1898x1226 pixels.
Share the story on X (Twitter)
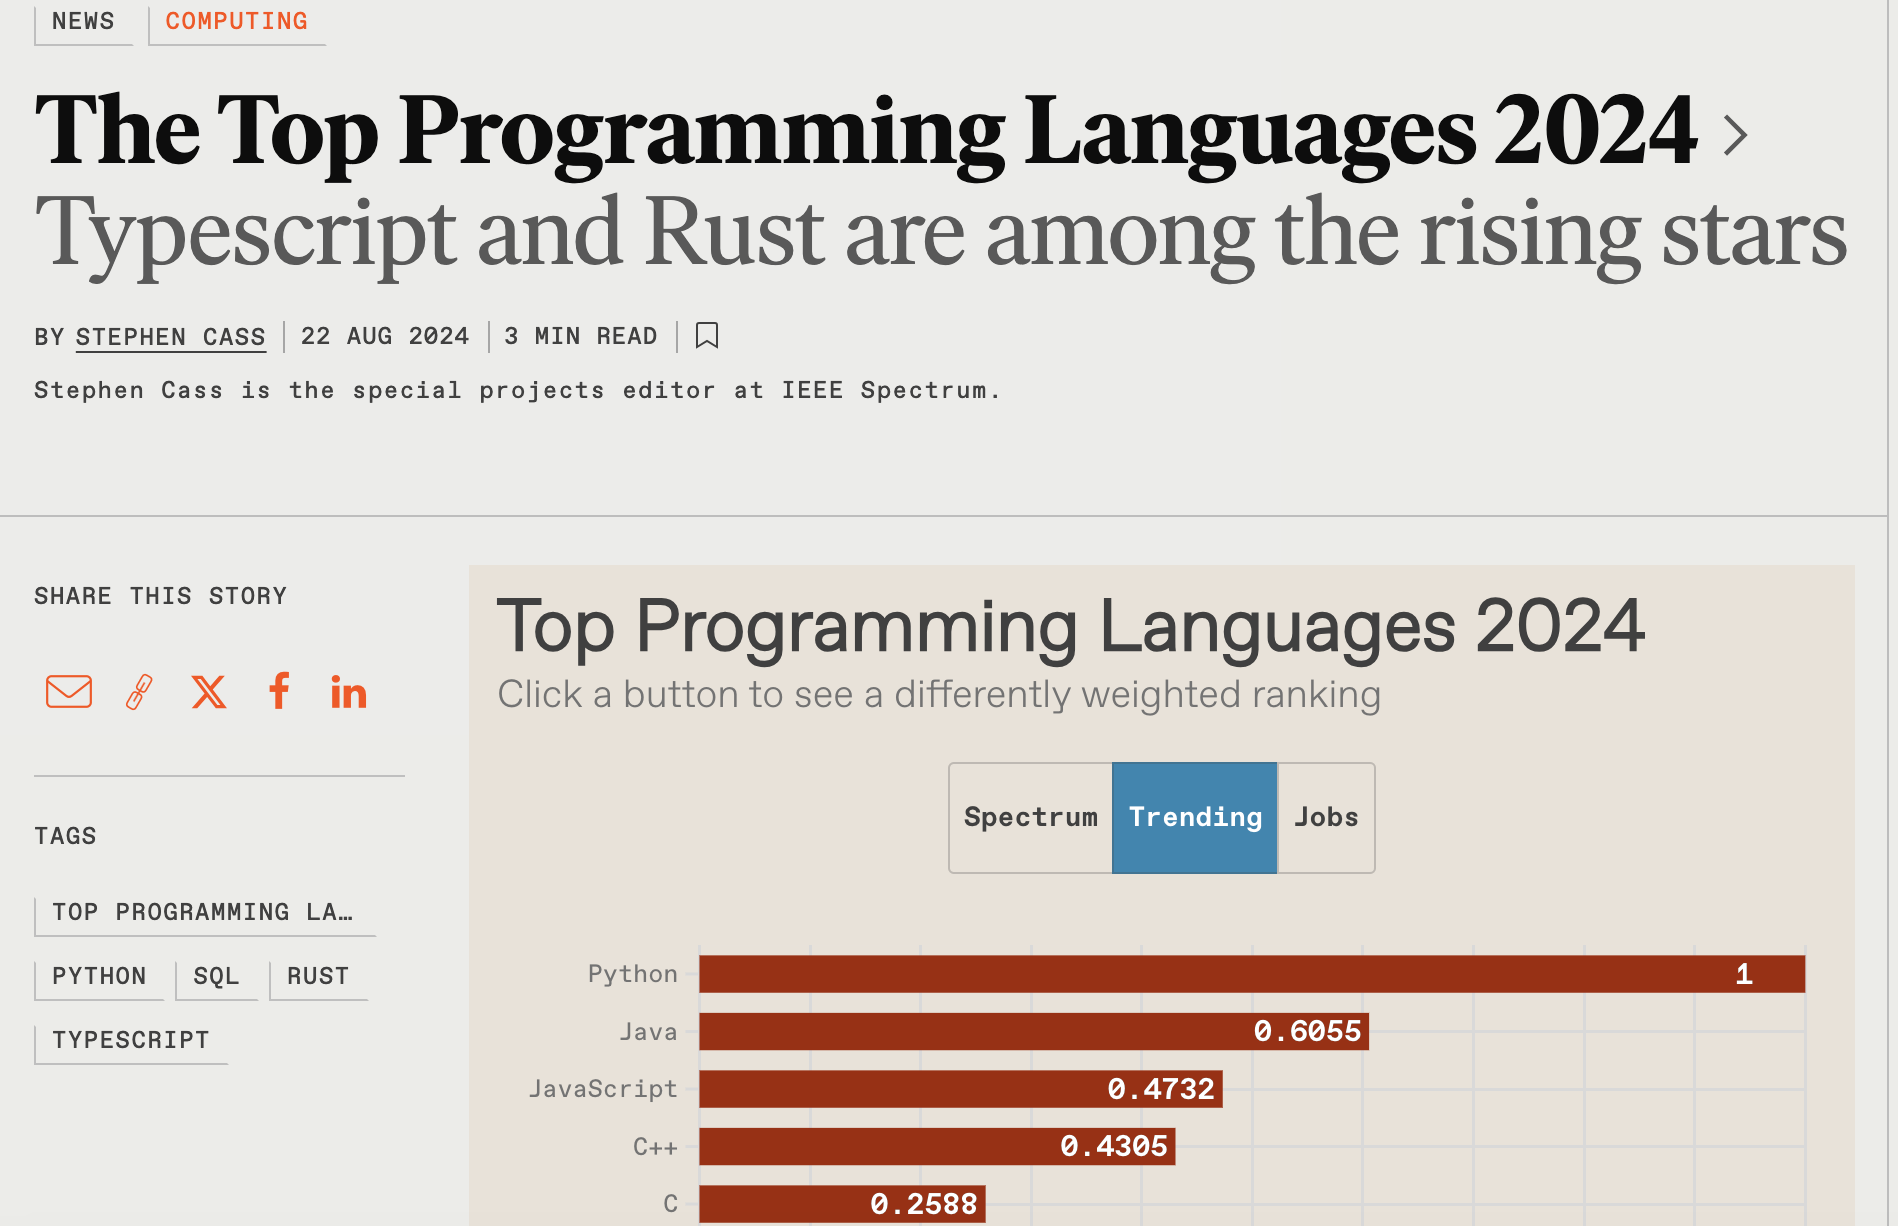click(209, 691)
